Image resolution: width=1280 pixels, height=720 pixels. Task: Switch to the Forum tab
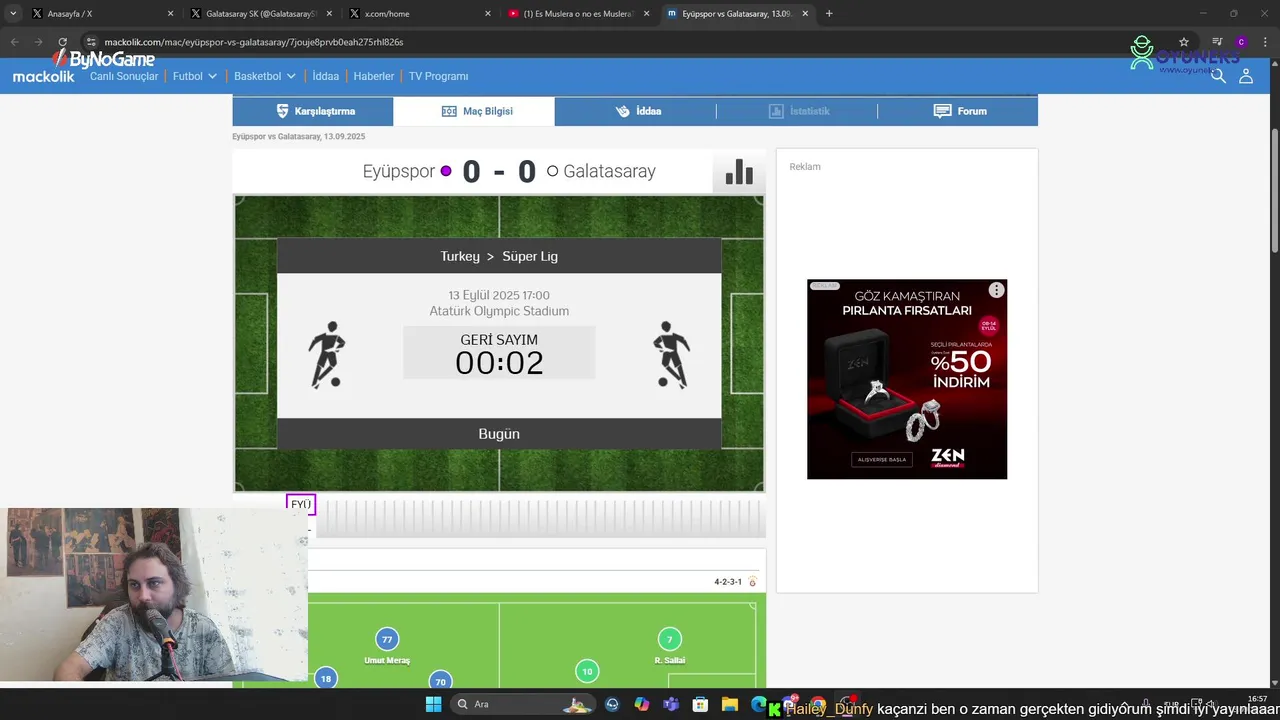958,111
